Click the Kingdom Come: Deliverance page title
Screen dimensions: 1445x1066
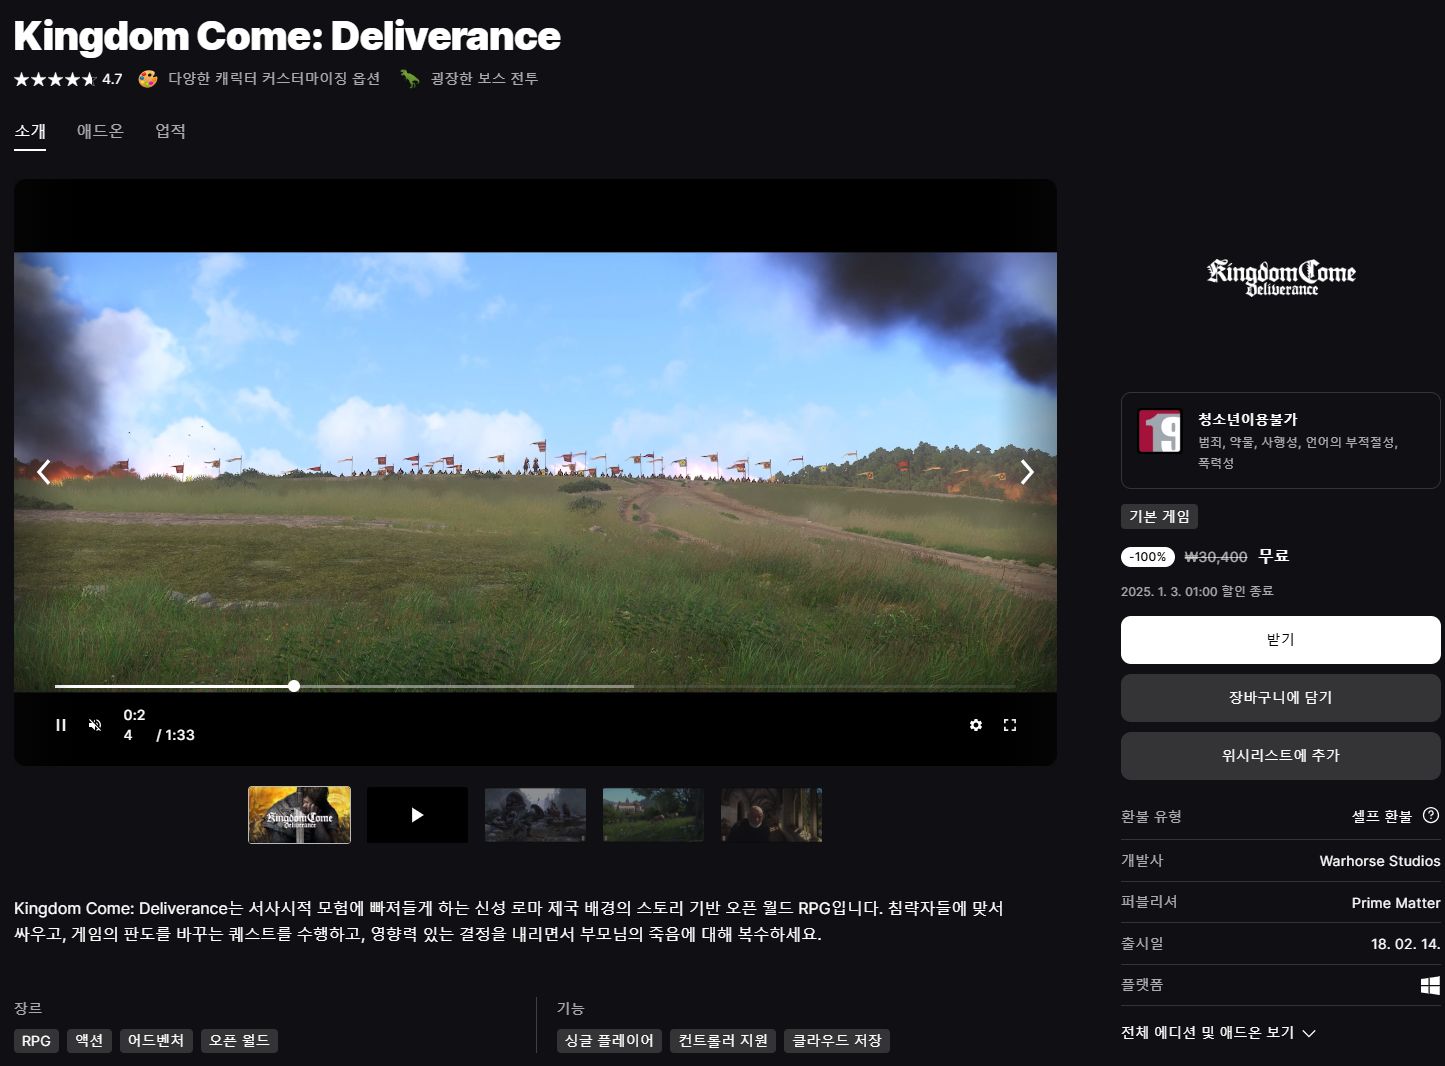point(287,36)
